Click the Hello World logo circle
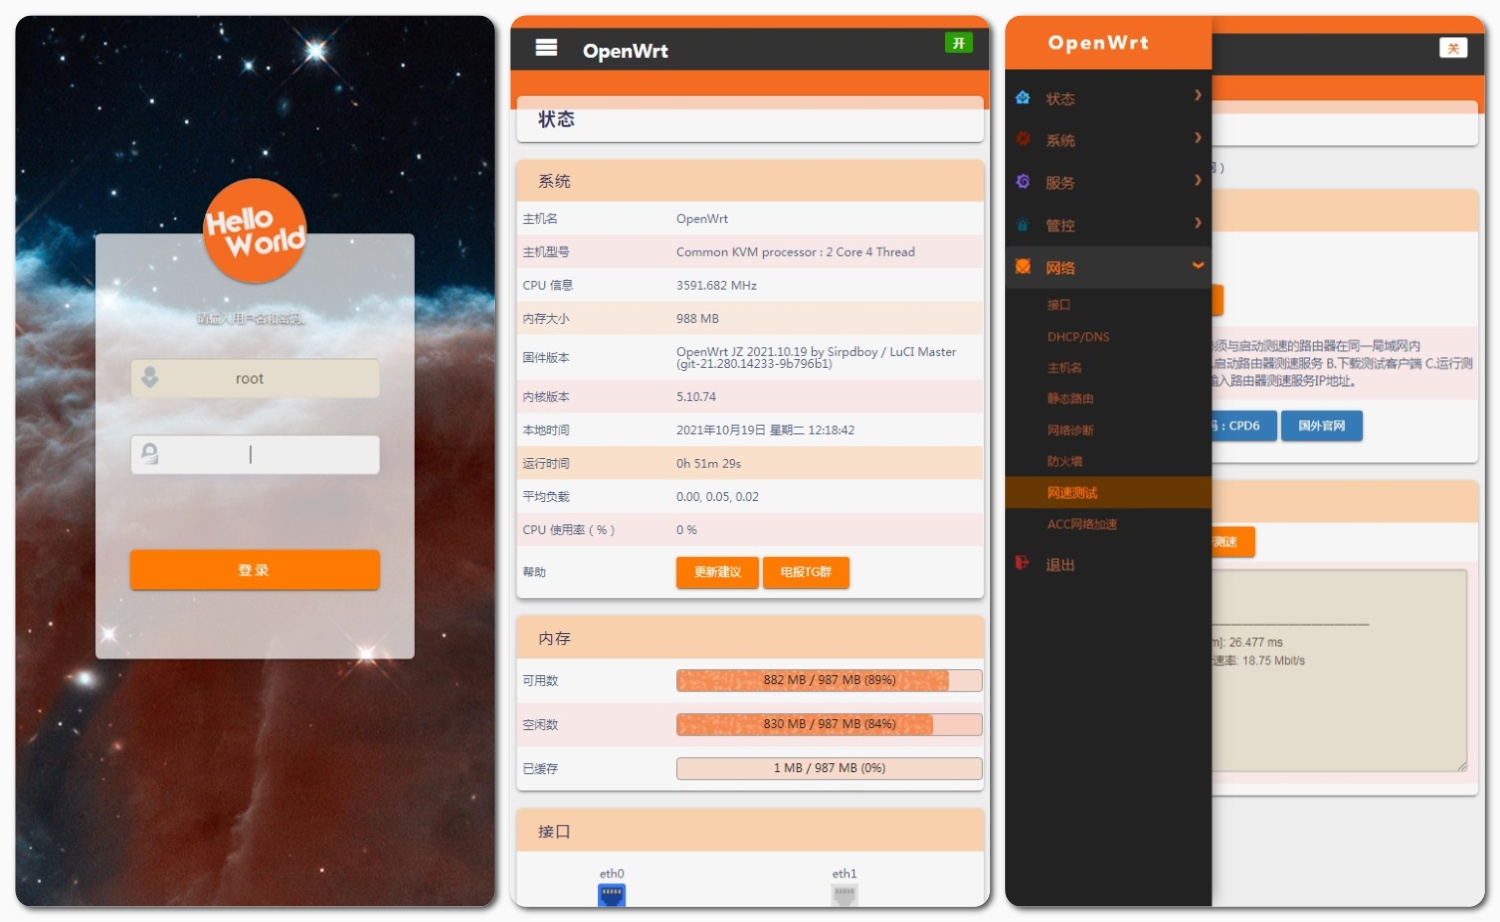 tap(255, 231)
